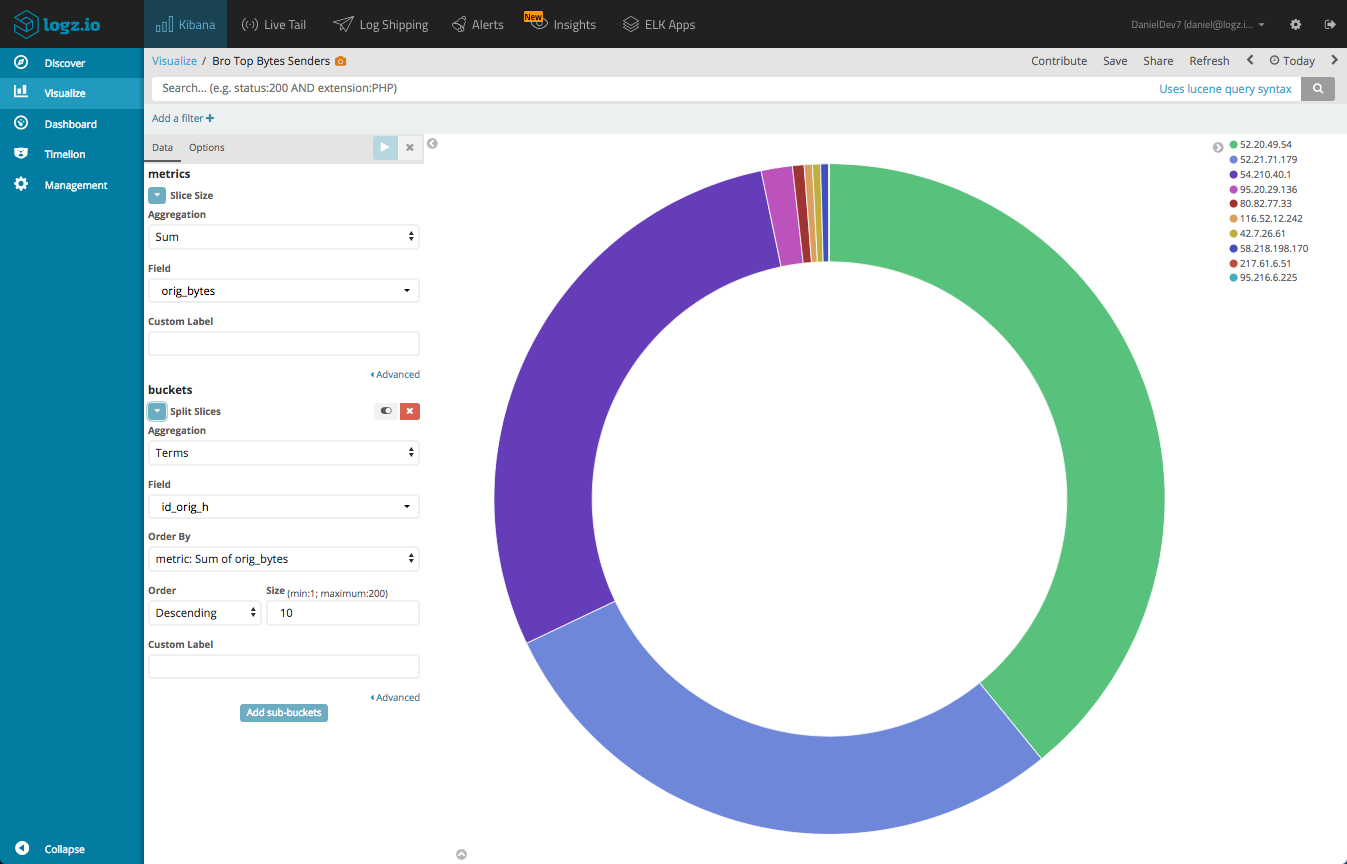Click the logz.io logo
This screenshot has height=864, width=1347.
click(56, 24)
